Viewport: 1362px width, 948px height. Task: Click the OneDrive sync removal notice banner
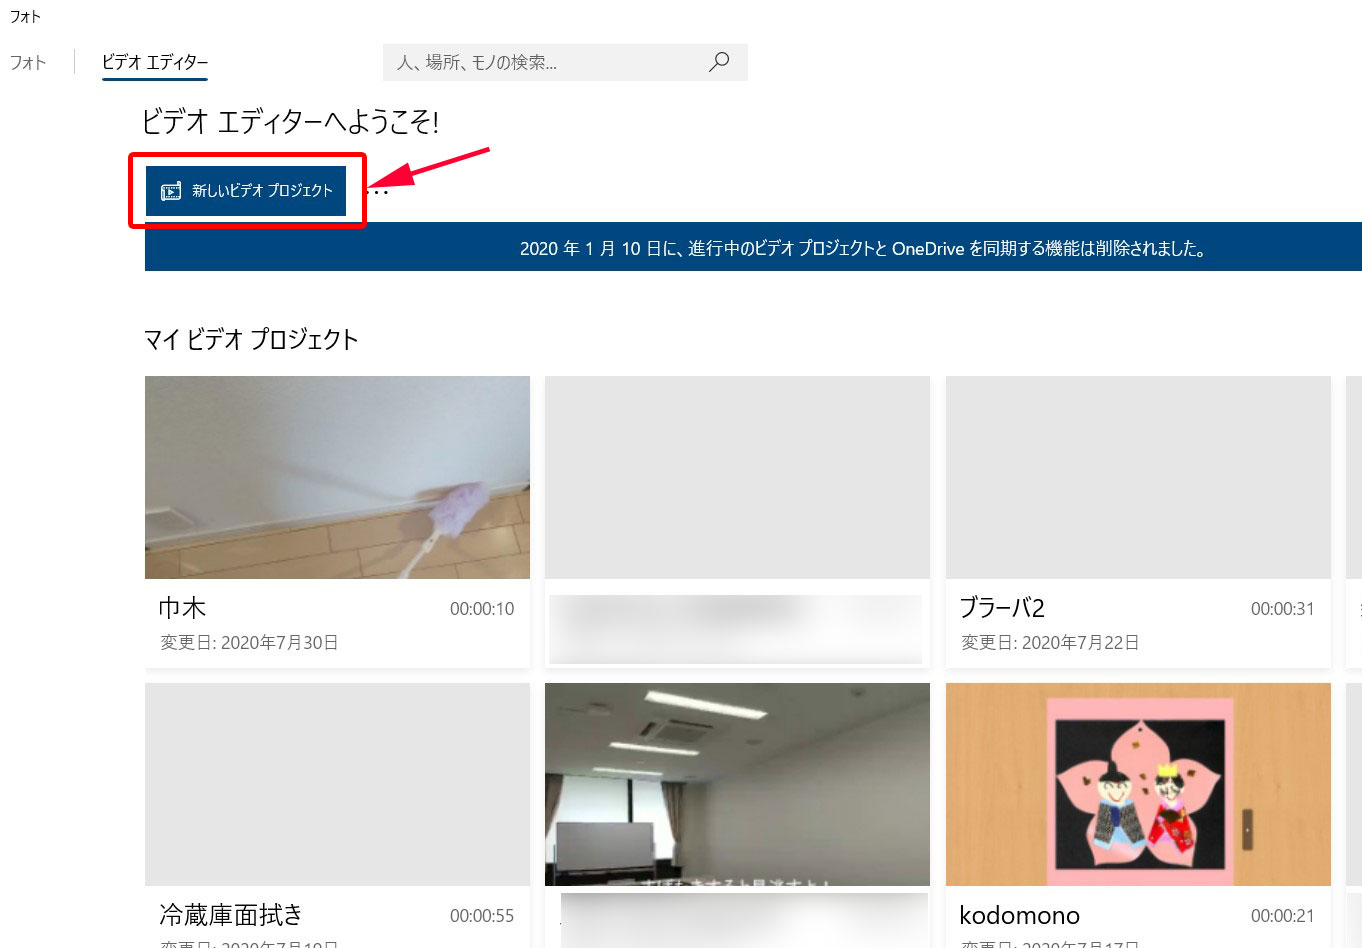tap(753, 247)
